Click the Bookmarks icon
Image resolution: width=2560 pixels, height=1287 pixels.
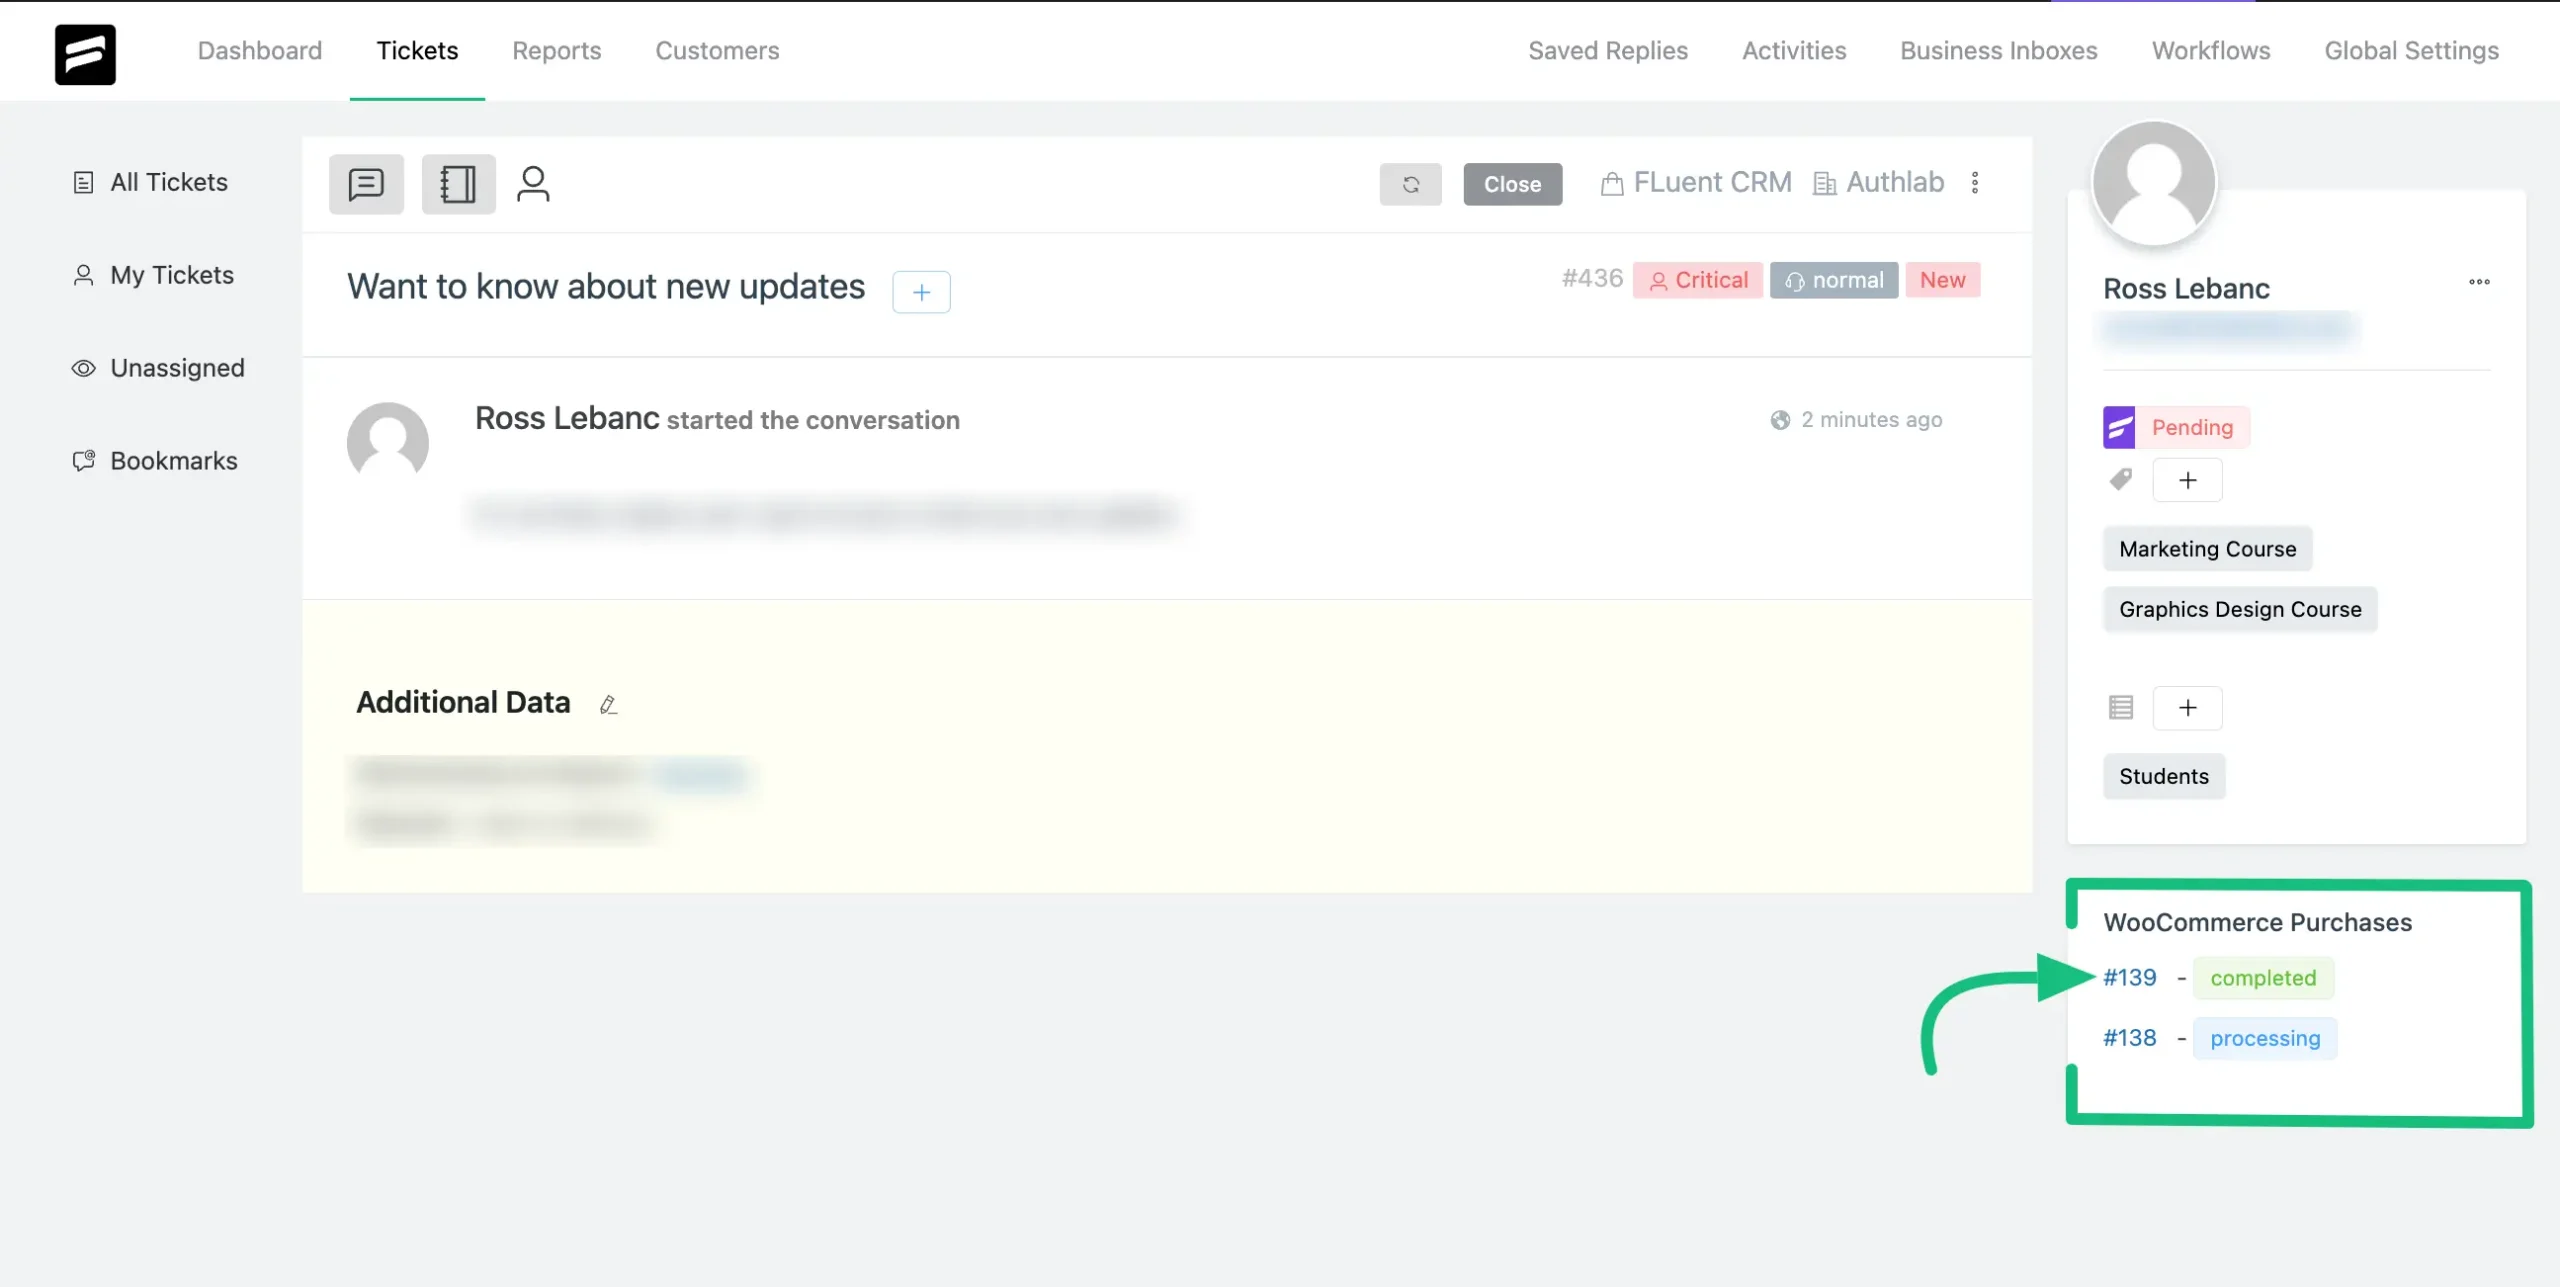point(84,461)
